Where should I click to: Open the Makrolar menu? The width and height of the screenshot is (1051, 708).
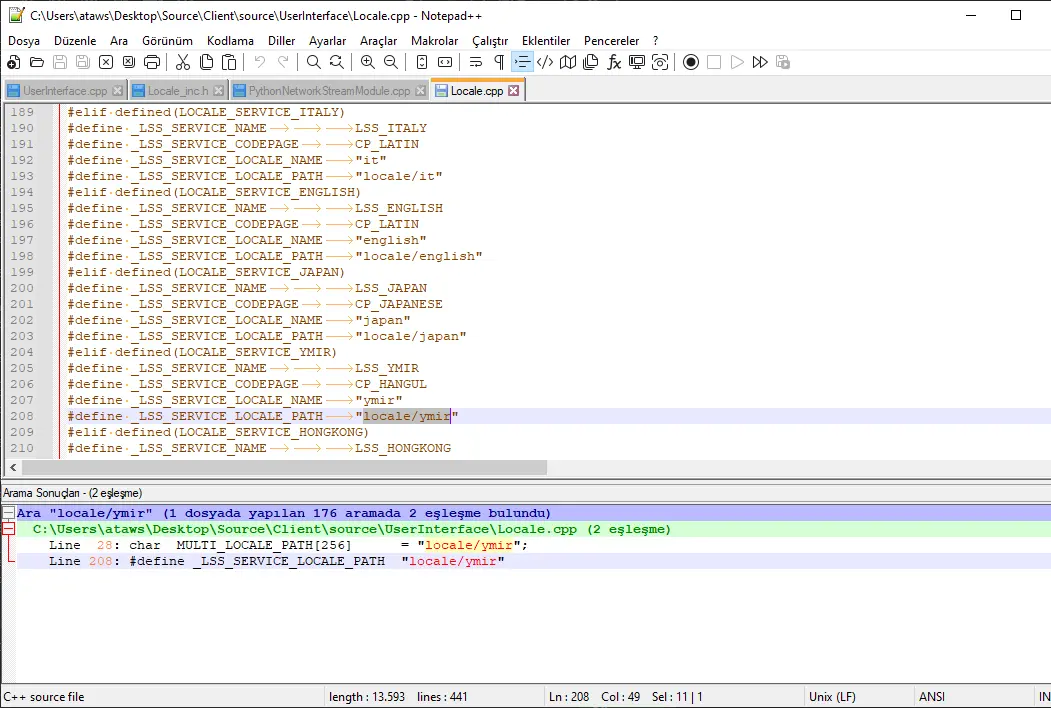(x=434, y=41)
